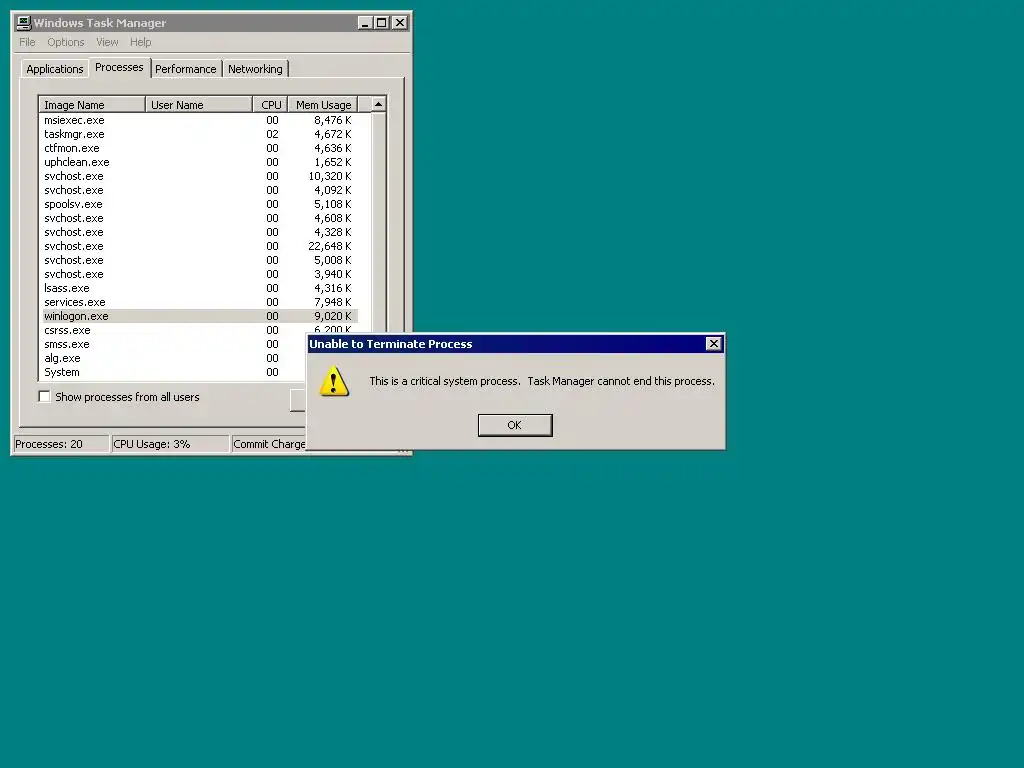Select the lsass.exe process

click(x=199, y=288)
